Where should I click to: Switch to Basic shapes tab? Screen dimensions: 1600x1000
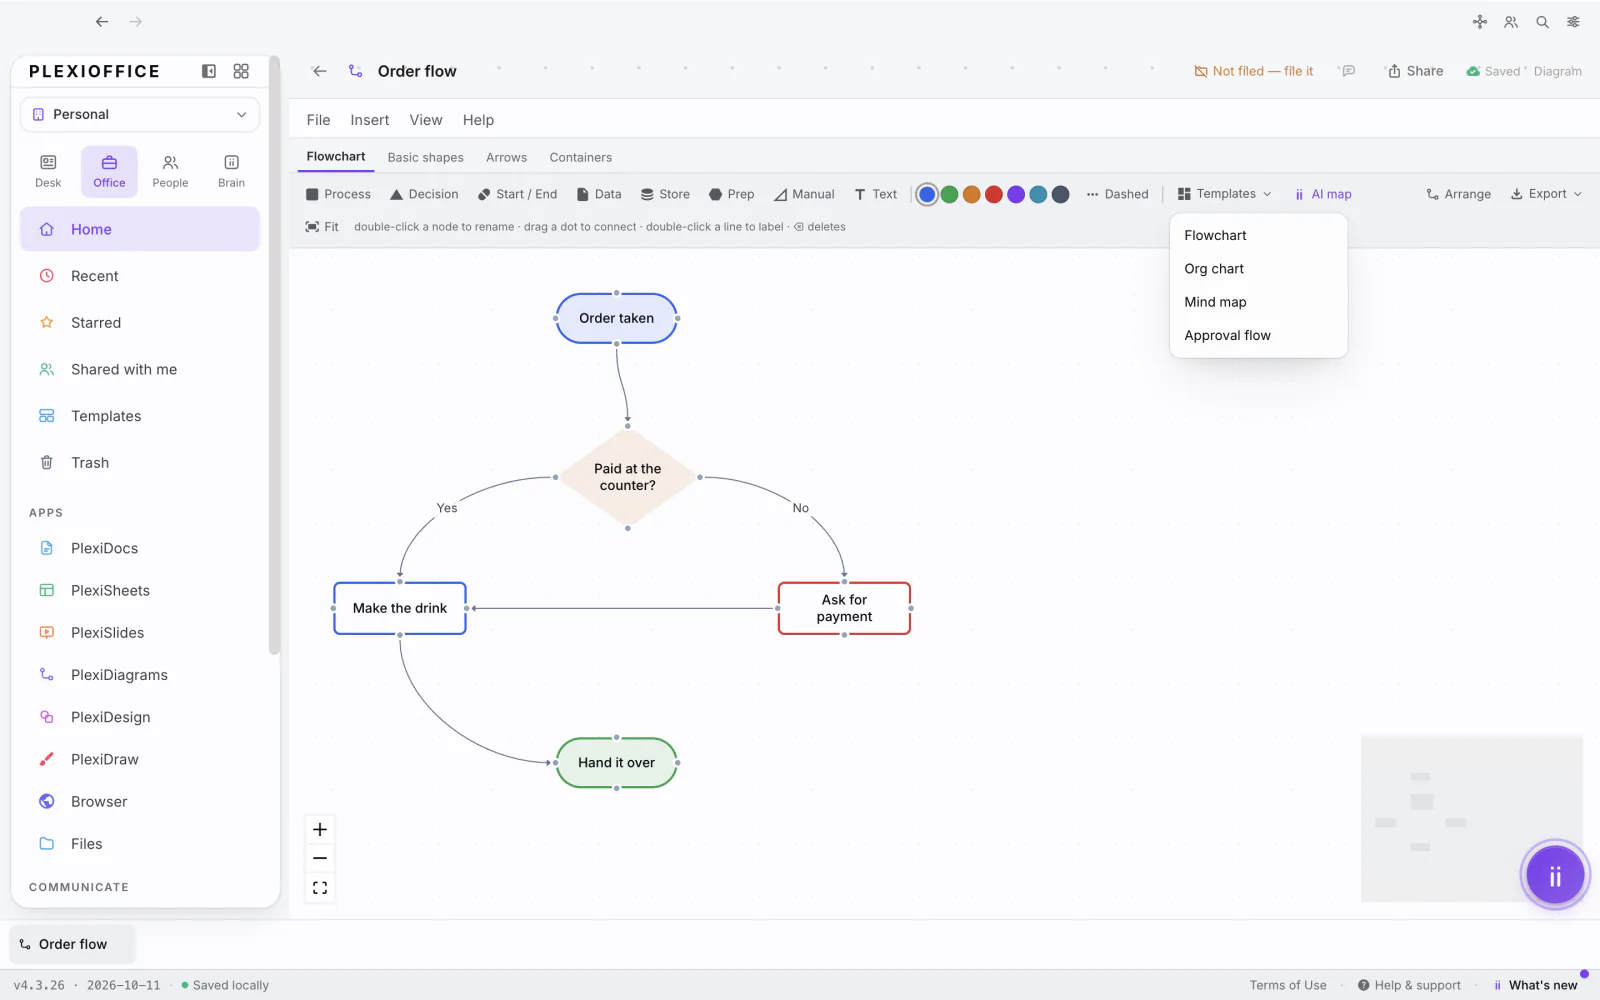click(425, 157)
